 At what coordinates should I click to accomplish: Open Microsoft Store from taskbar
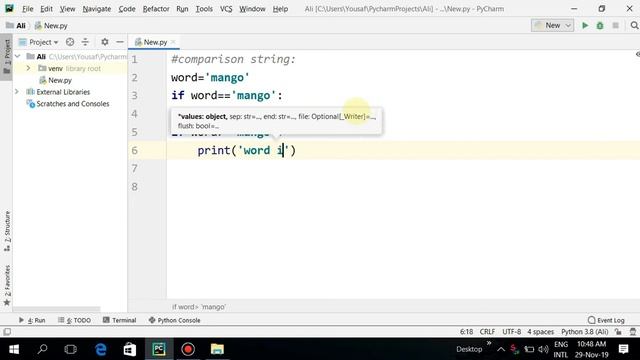pos(130,349)
